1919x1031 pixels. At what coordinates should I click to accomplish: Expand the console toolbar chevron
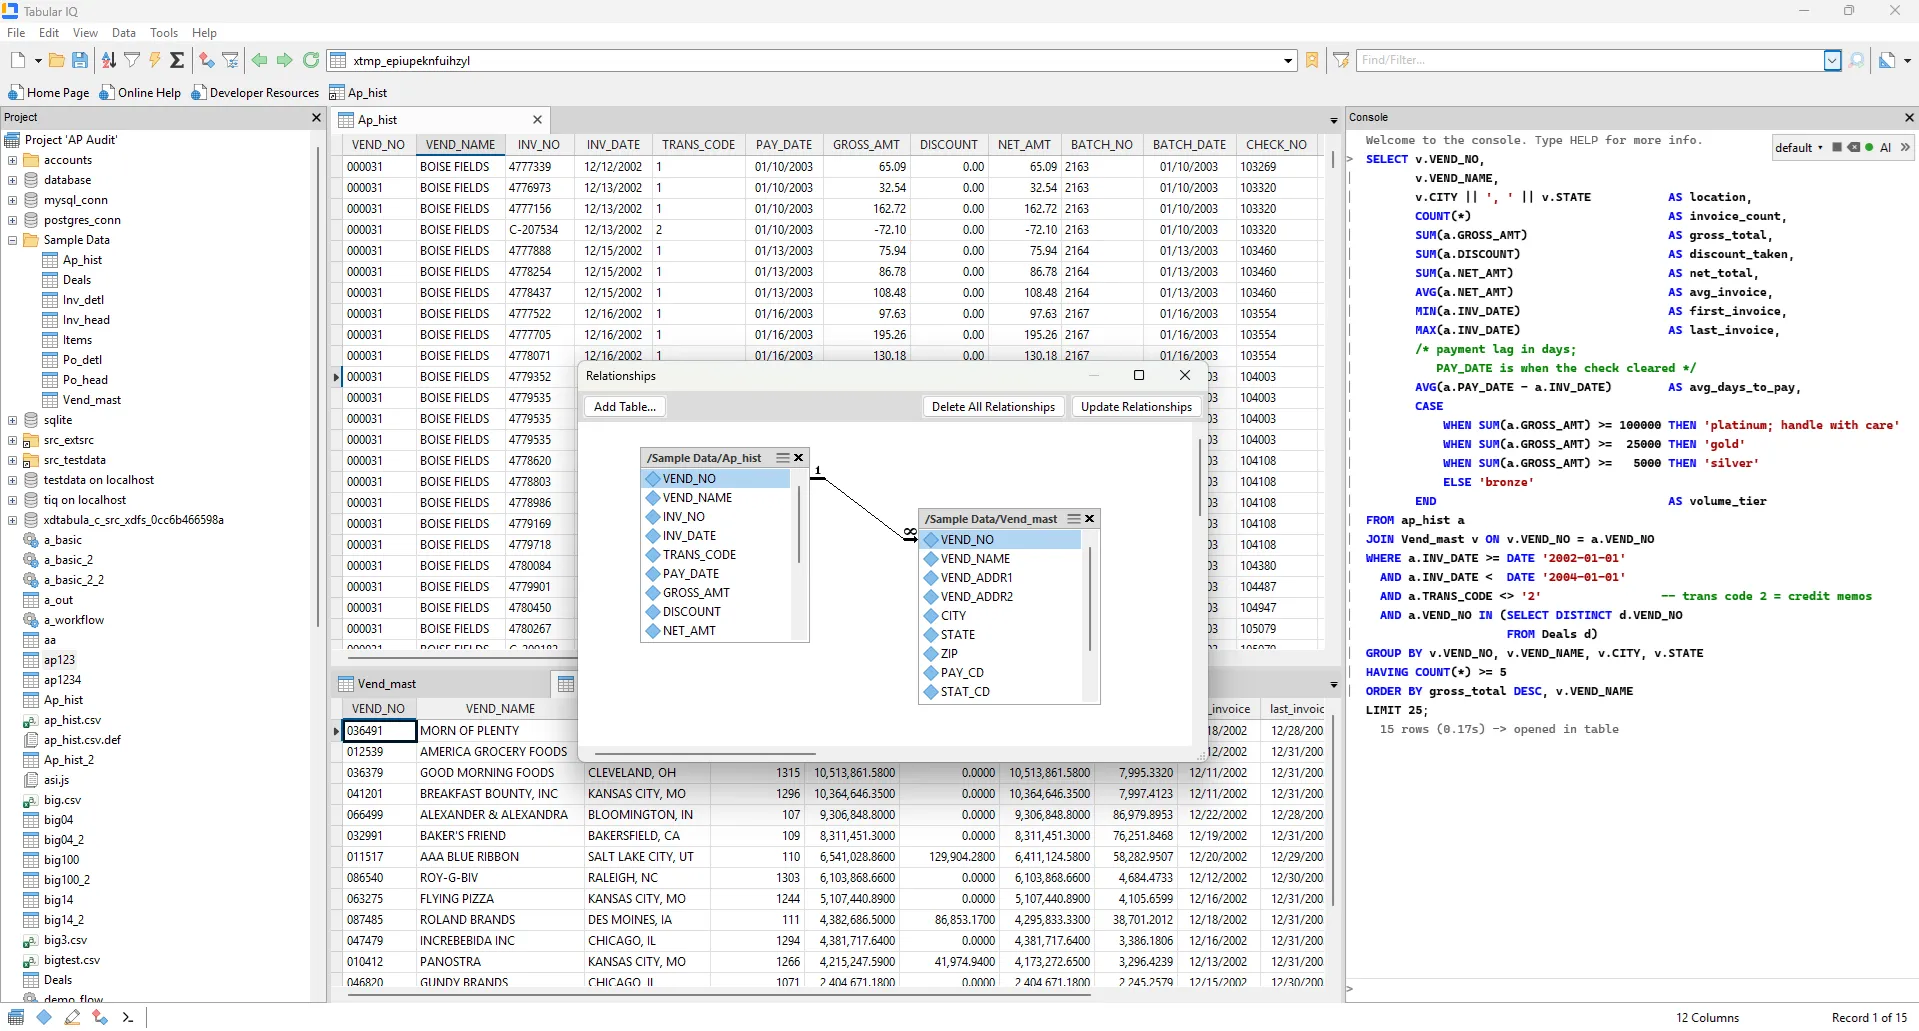click(1905, 147)
